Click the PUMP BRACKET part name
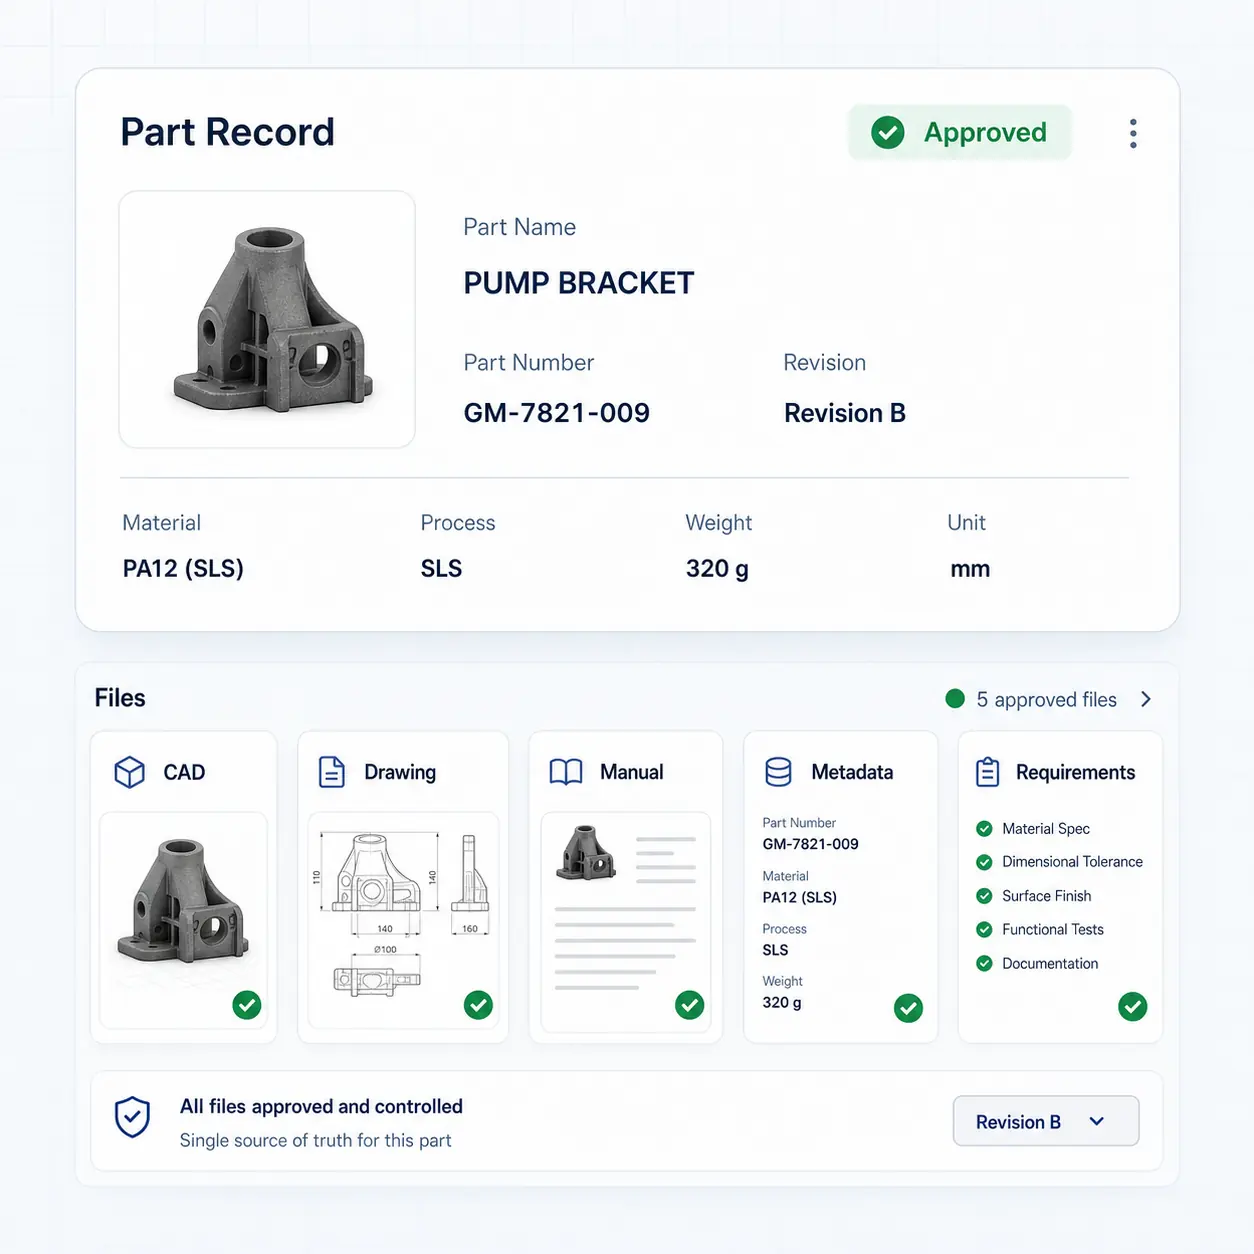Viewport: 1254px width, 1254px height. pos(579,283)
